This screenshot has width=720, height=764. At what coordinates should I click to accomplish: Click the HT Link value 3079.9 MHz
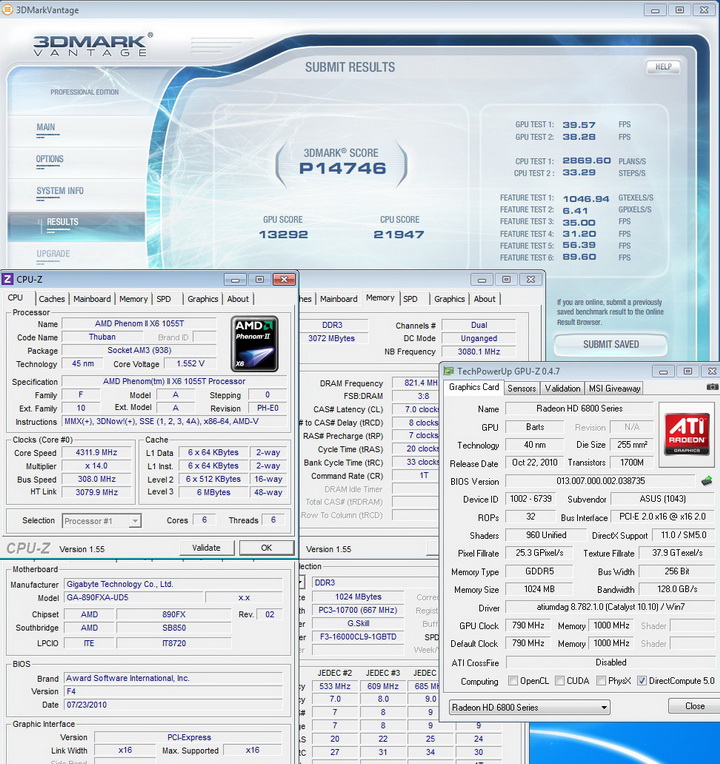[96, 493]
